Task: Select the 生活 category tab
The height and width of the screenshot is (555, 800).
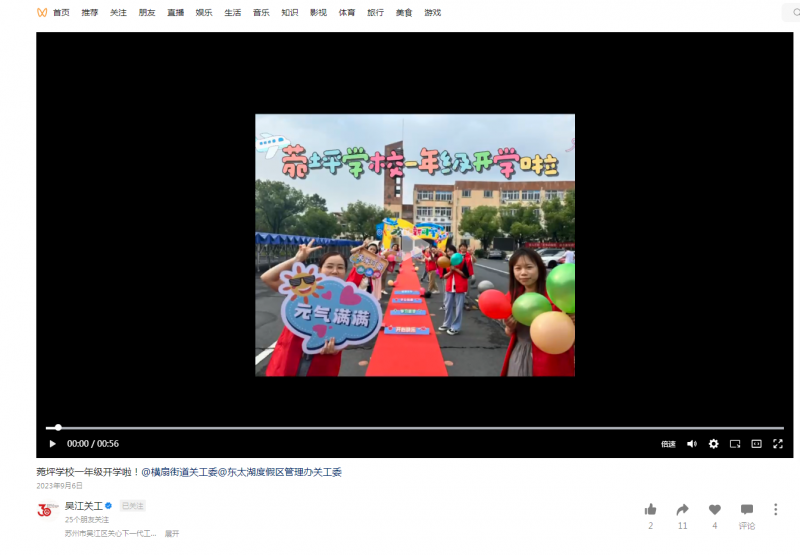Action: (x=233, y=12)
